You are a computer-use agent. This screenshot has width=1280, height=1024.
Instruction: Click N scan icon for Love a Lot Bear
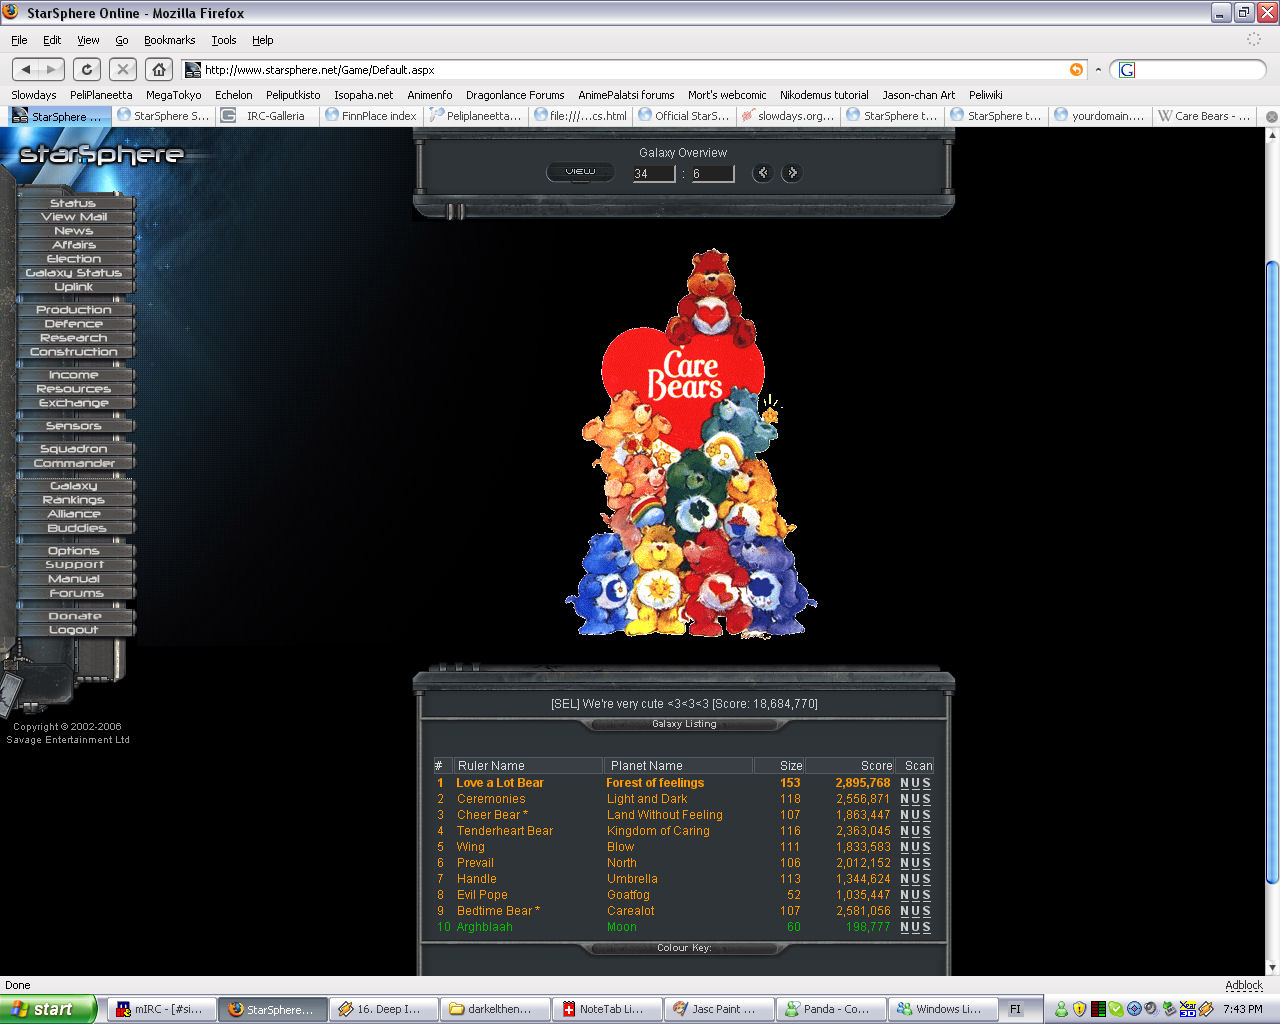(x=904, y=783)
